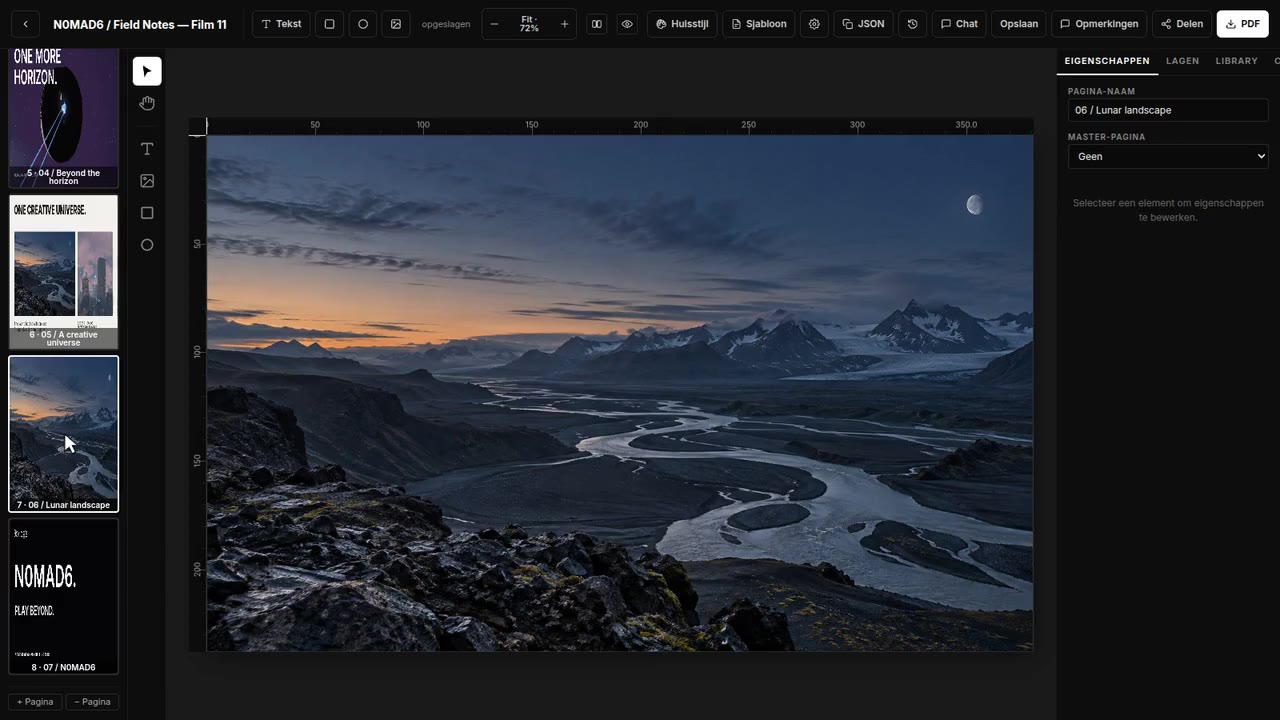Insert image from top toolbar
This screenshot has width=1280, height=720.
coord(396,24)
